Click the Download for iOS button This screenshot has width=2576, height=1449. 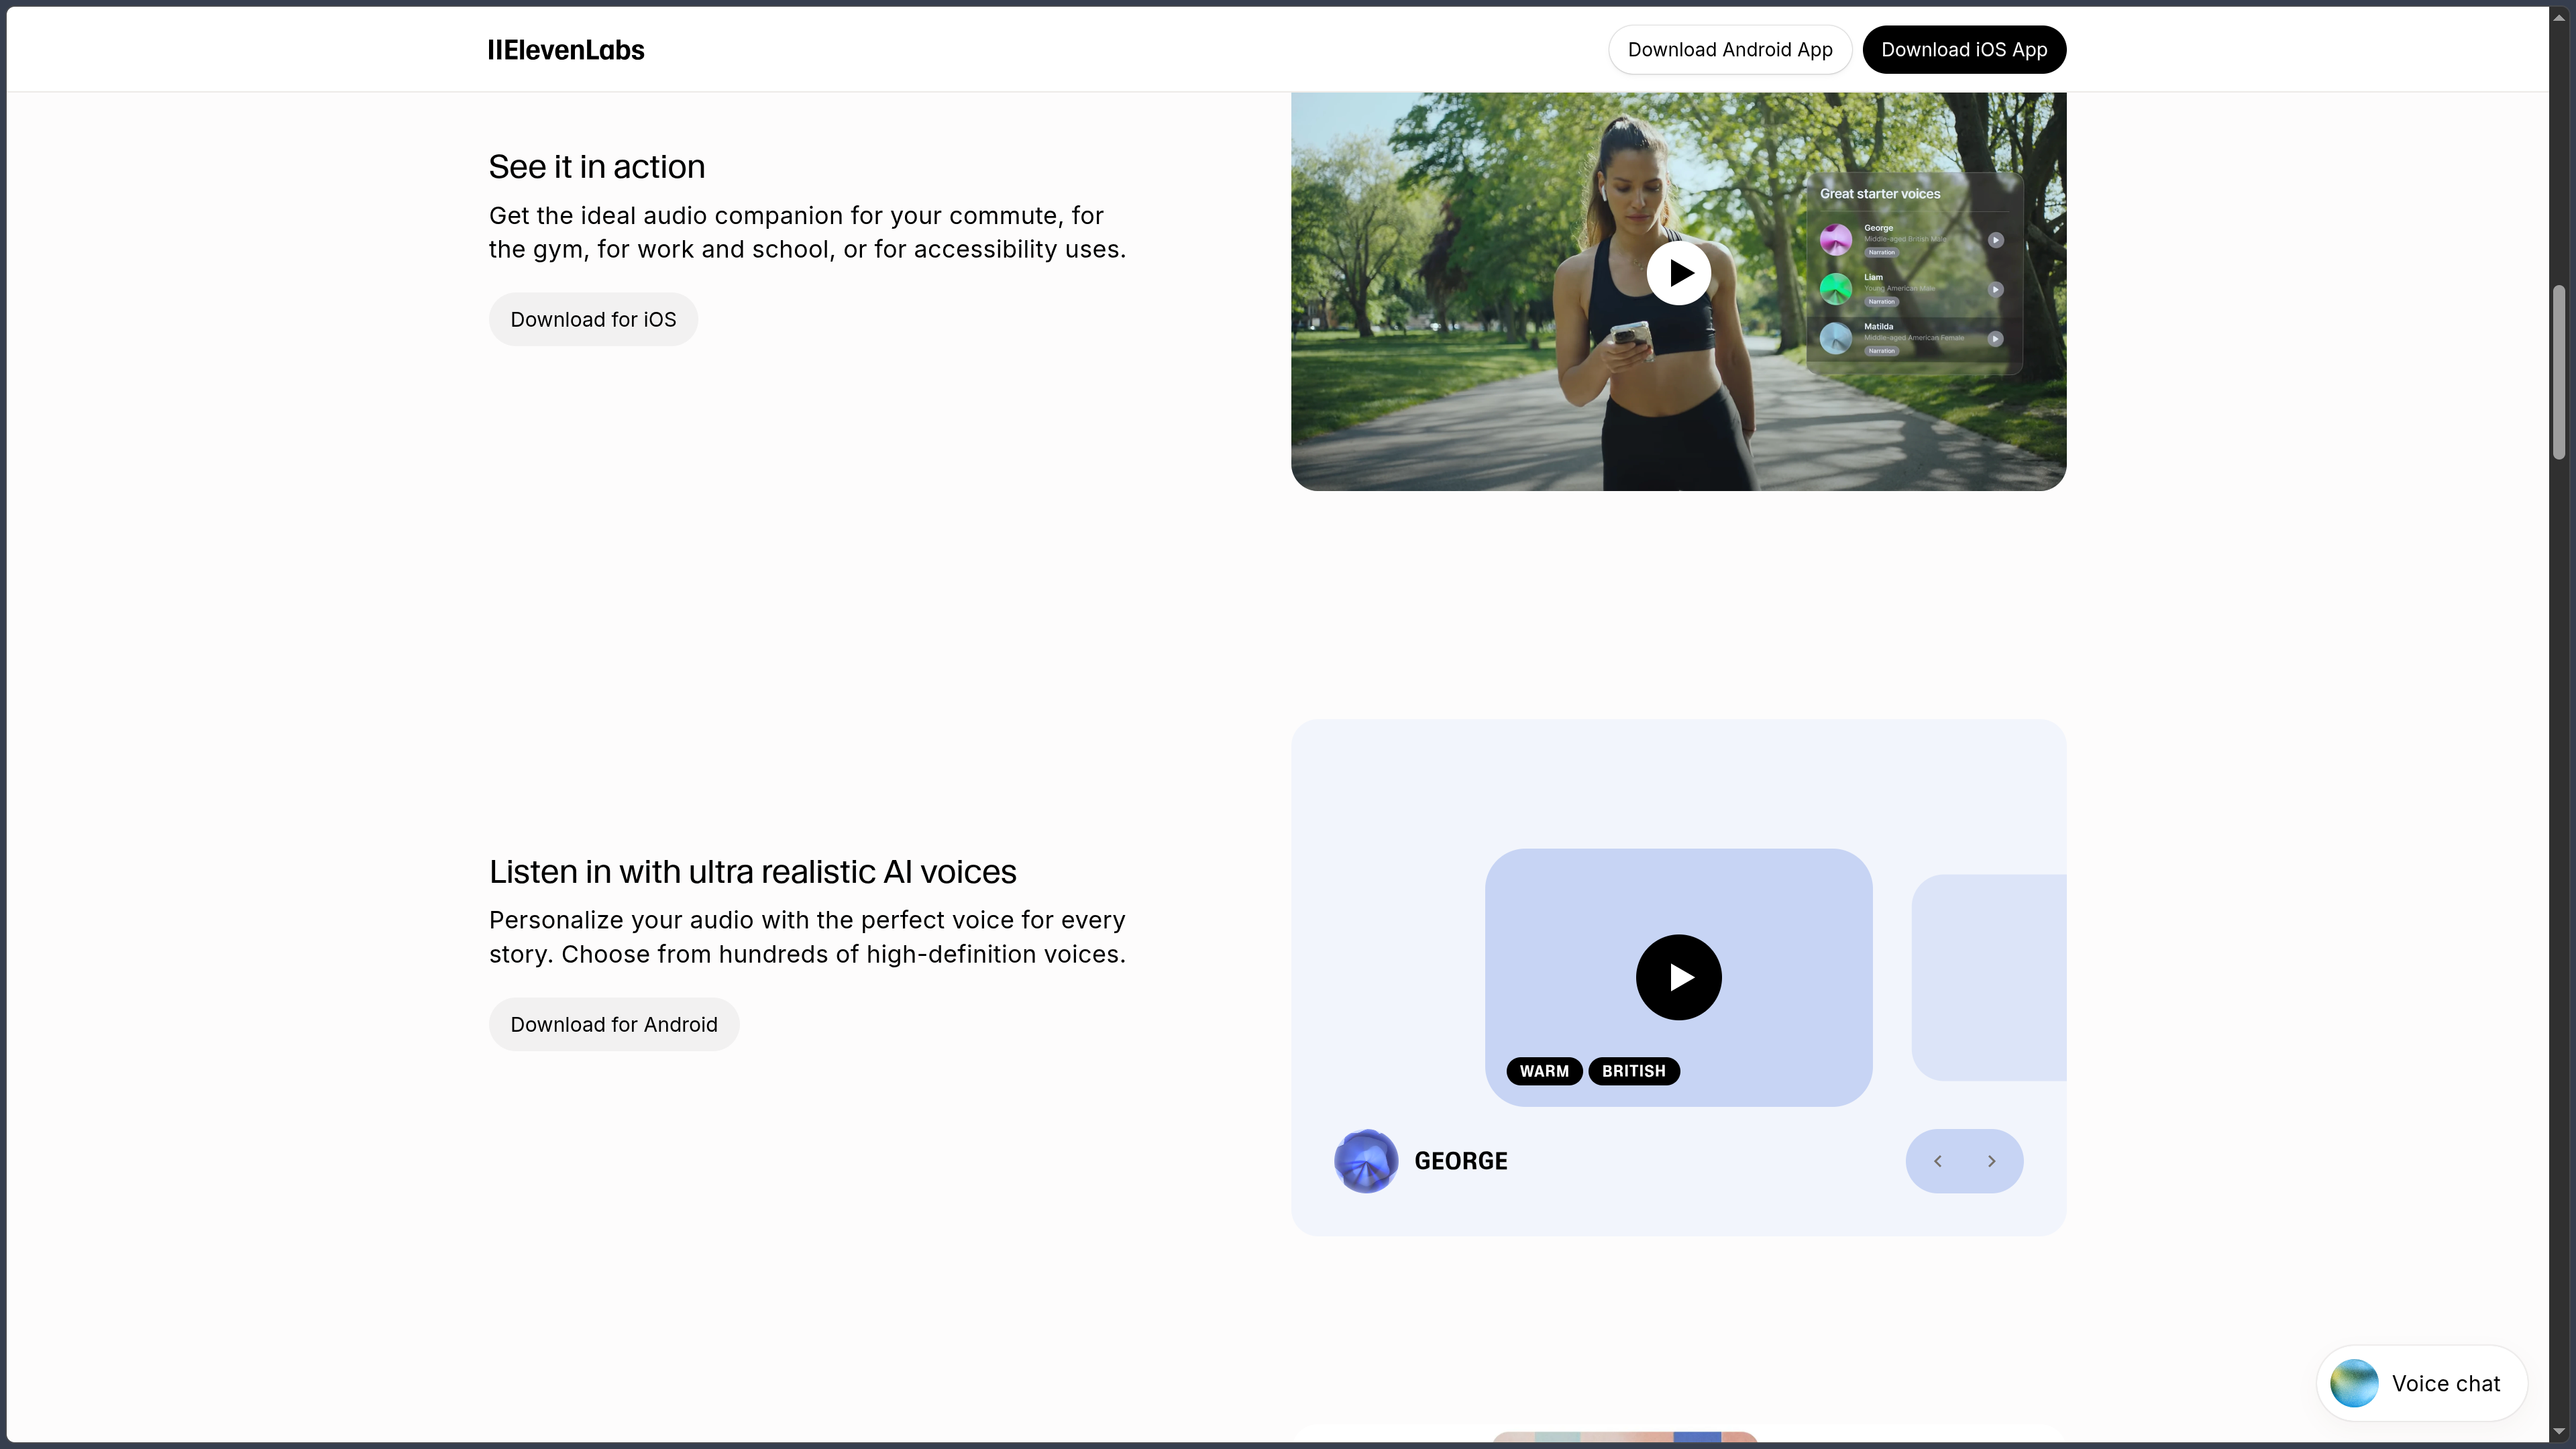pyautogui.click(x=593, y=319)
